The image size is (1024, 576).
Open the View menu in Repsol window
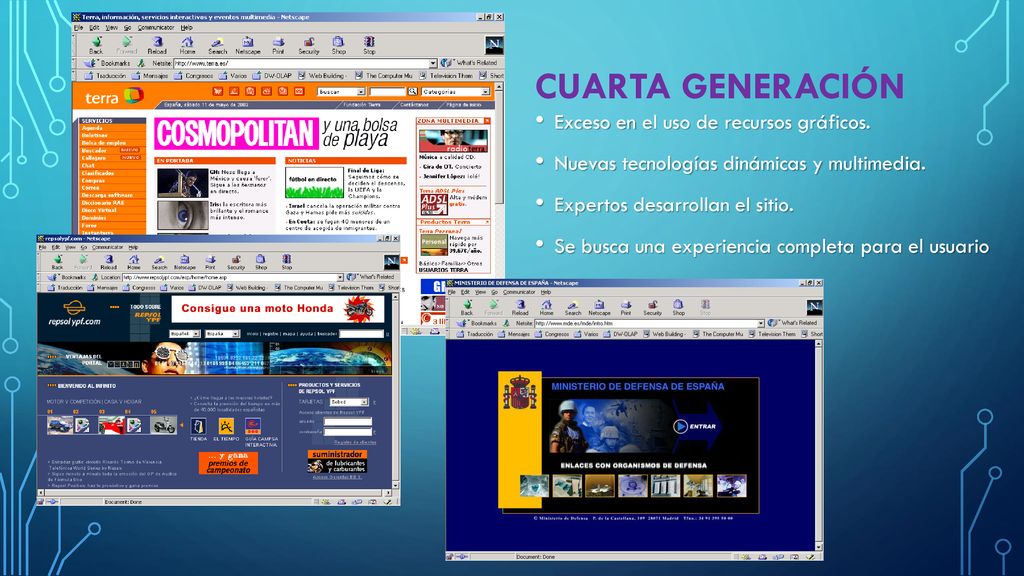(x=70, y=248)
